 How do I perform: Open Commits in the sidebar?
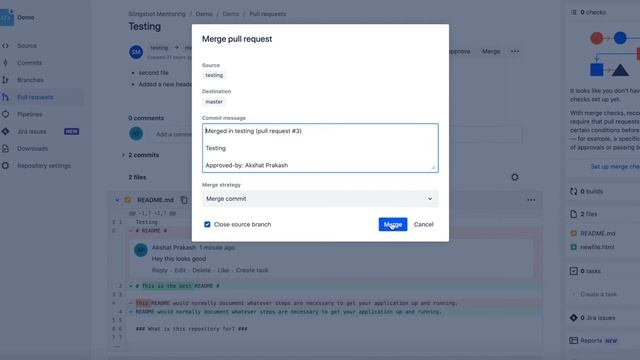click(29, 63)
